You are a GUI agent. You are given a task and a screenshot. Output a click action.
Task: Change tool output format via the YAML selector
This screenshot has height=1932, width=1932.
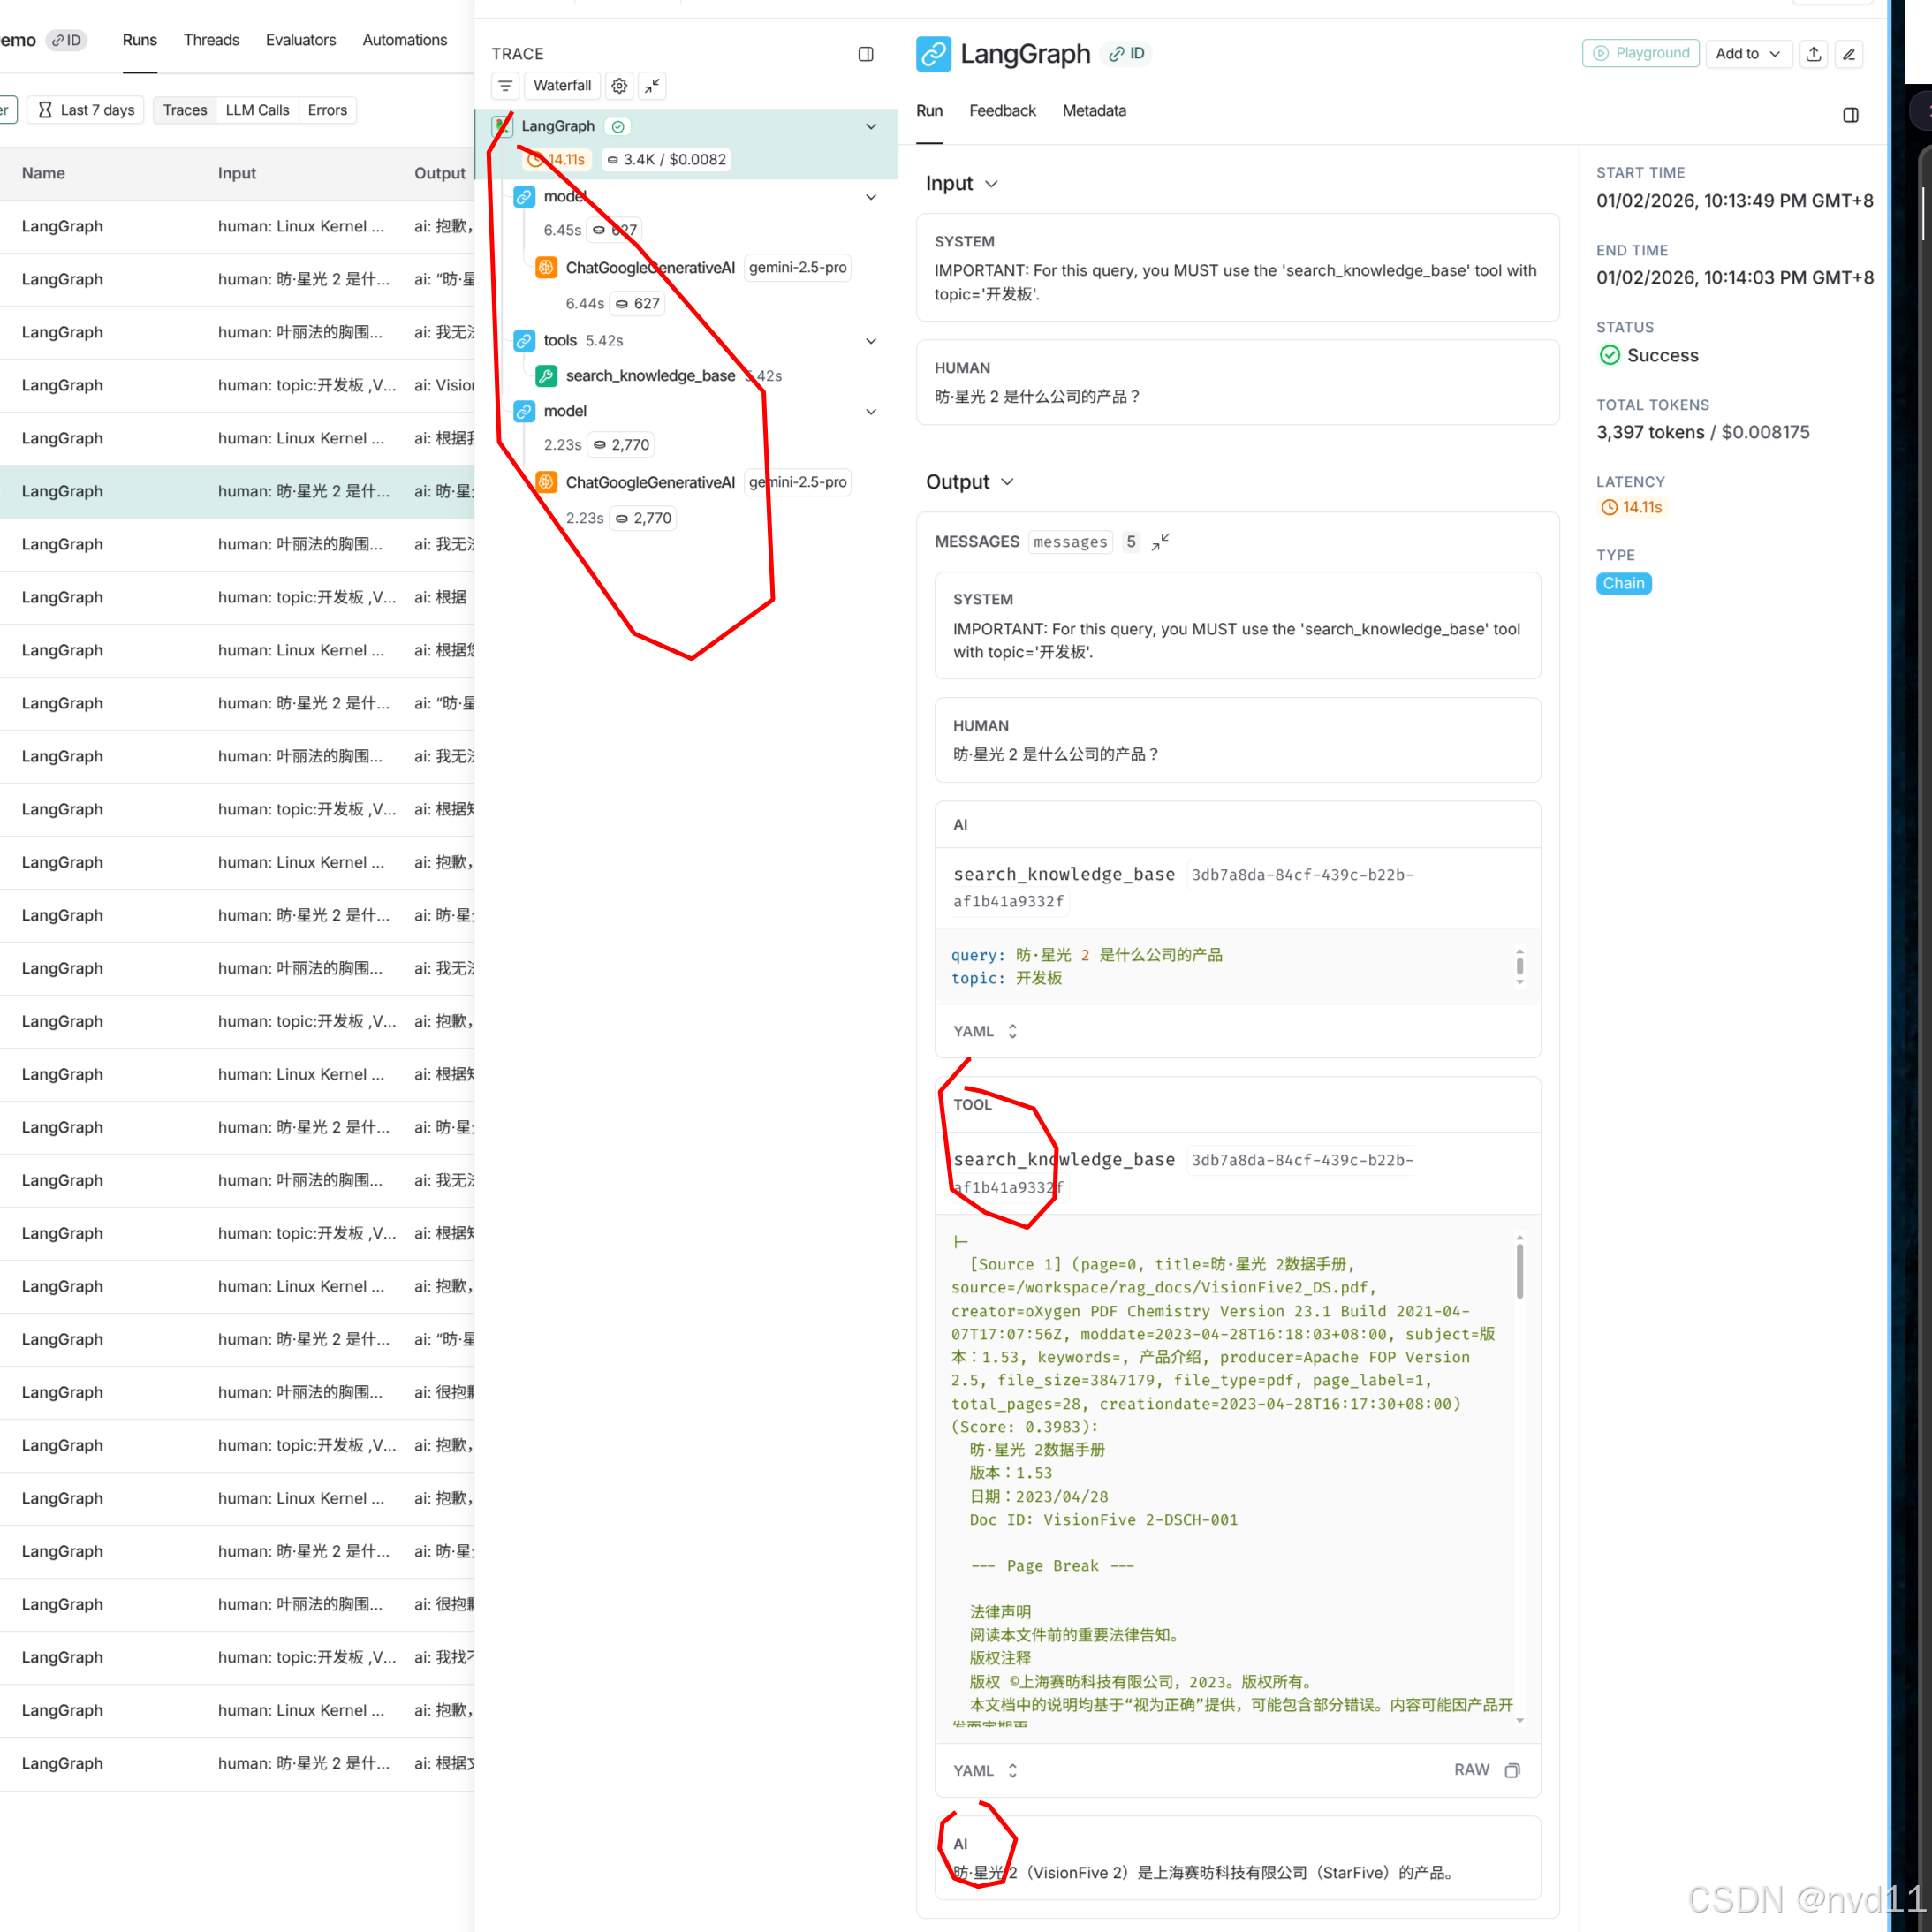point(984,1770)
